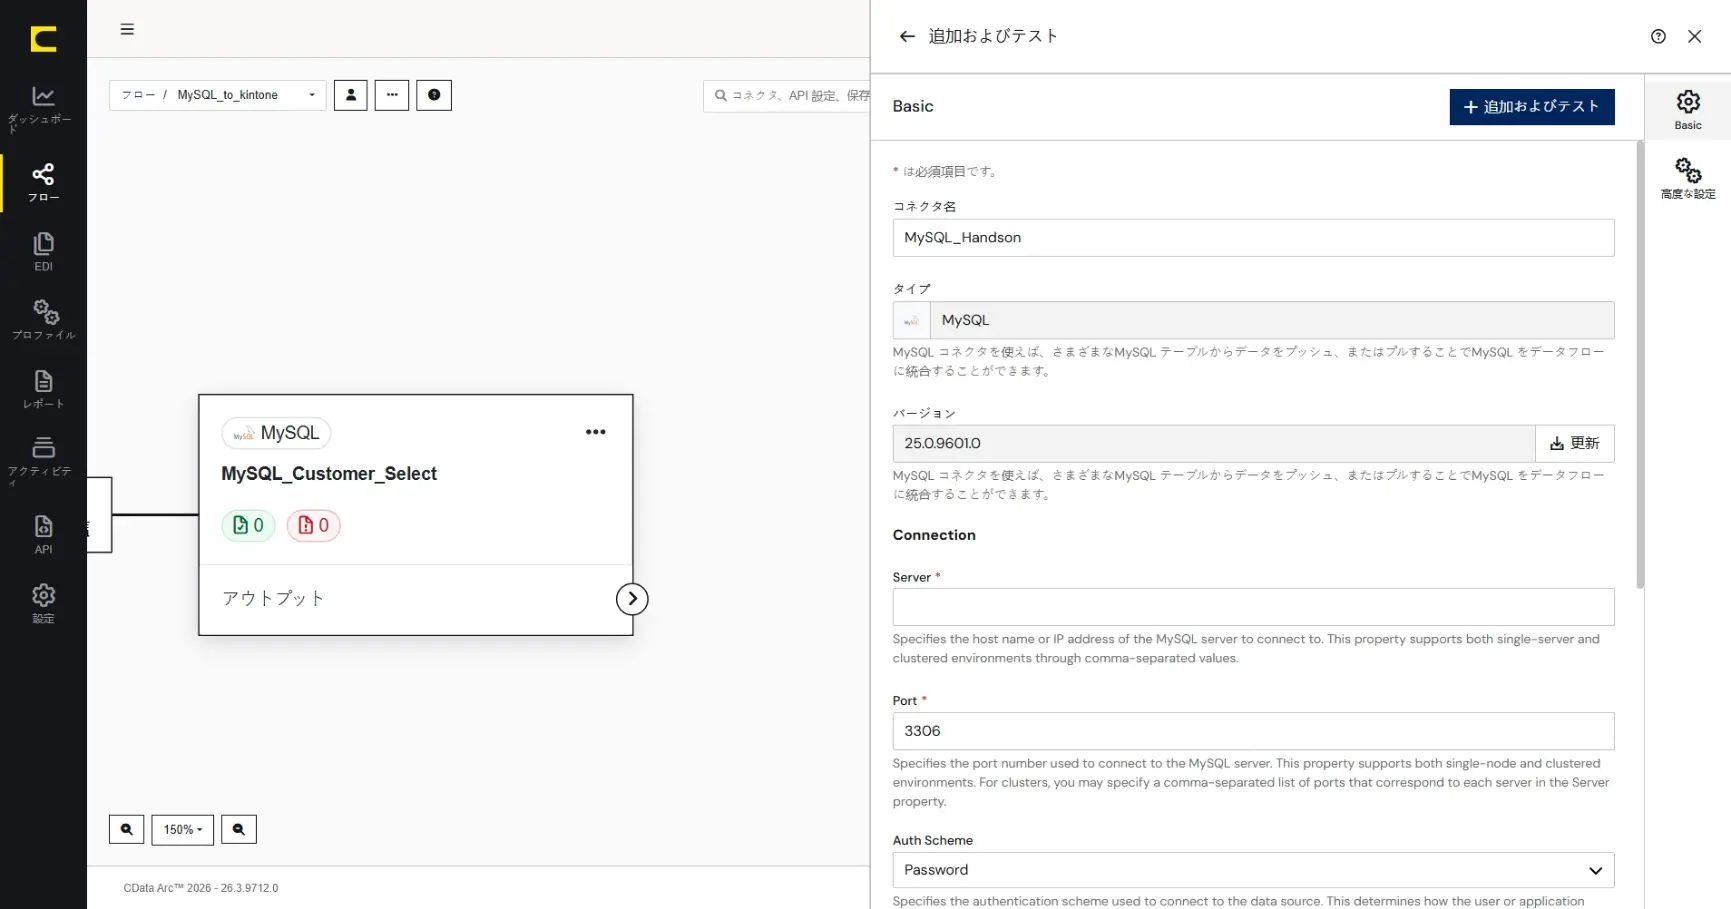
Task: Click the MySQL badge on the connector card
Action: coord(276,433)
